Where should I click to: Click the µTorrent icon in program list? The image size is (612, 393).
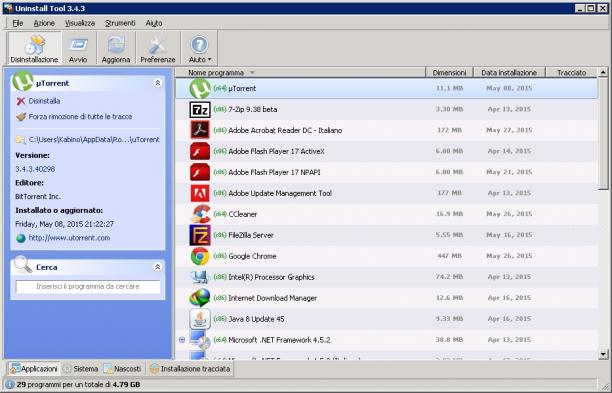tap(200, 88)
